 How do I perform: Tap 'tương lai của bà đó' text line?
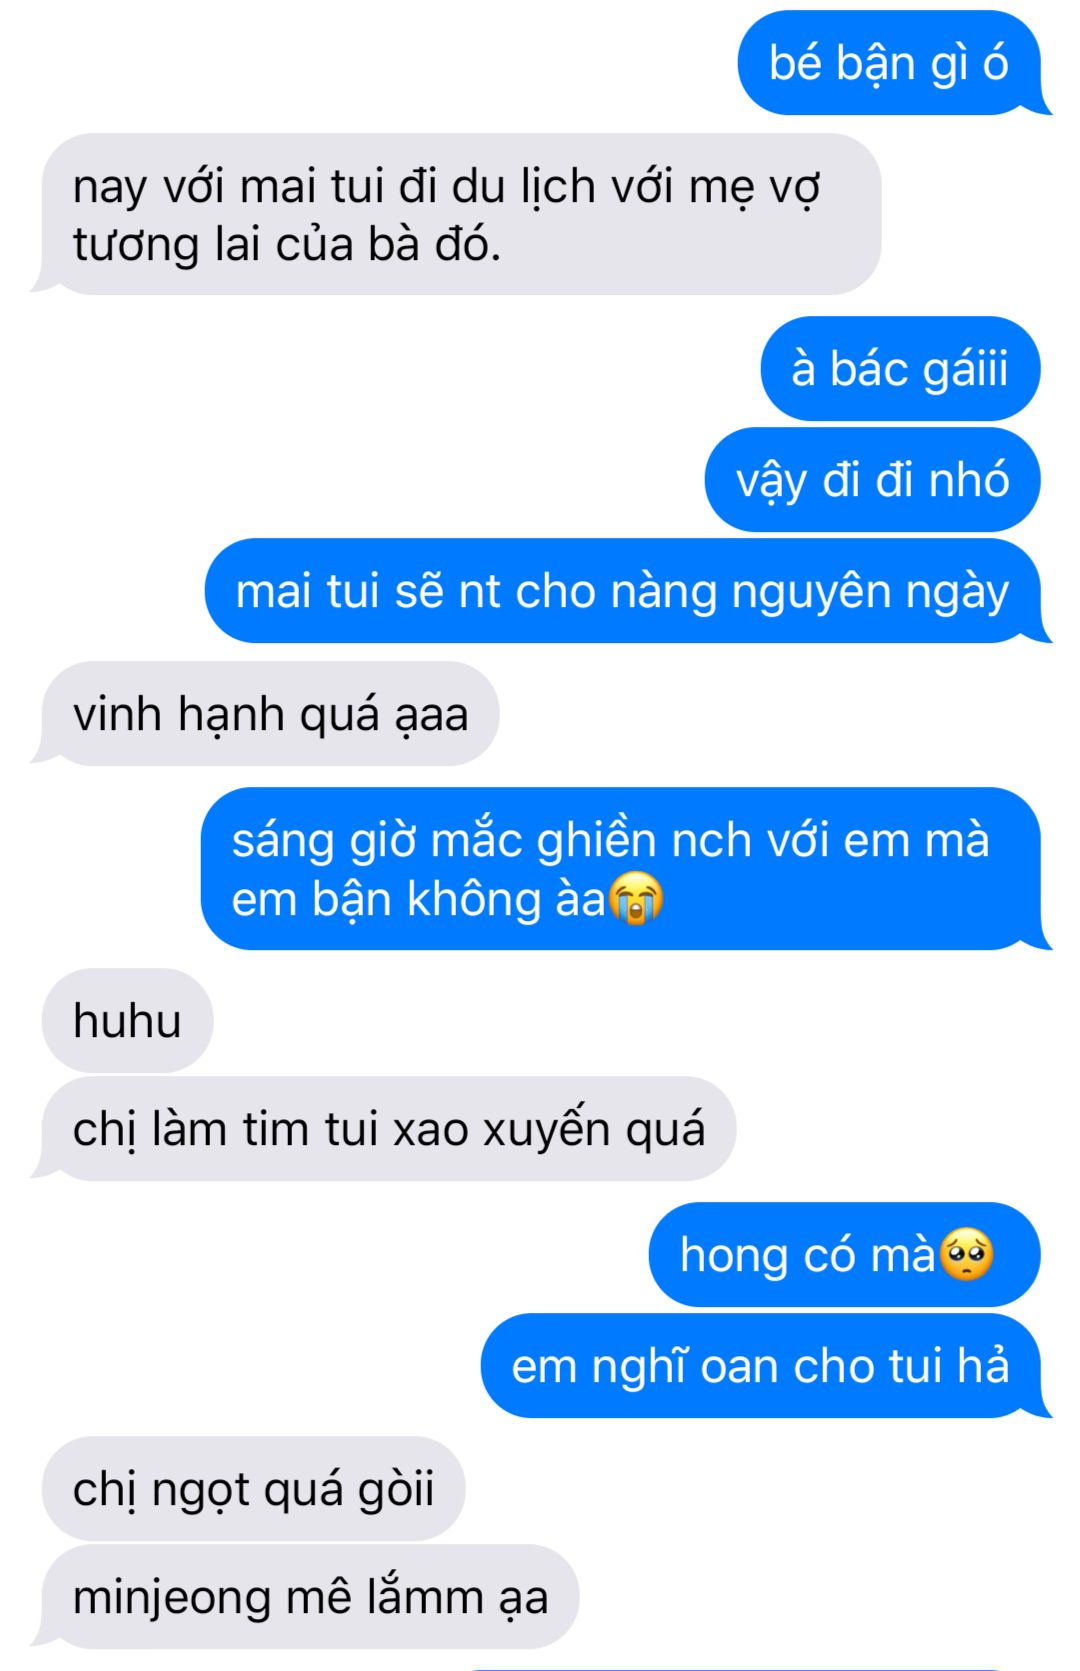(287, 244)
